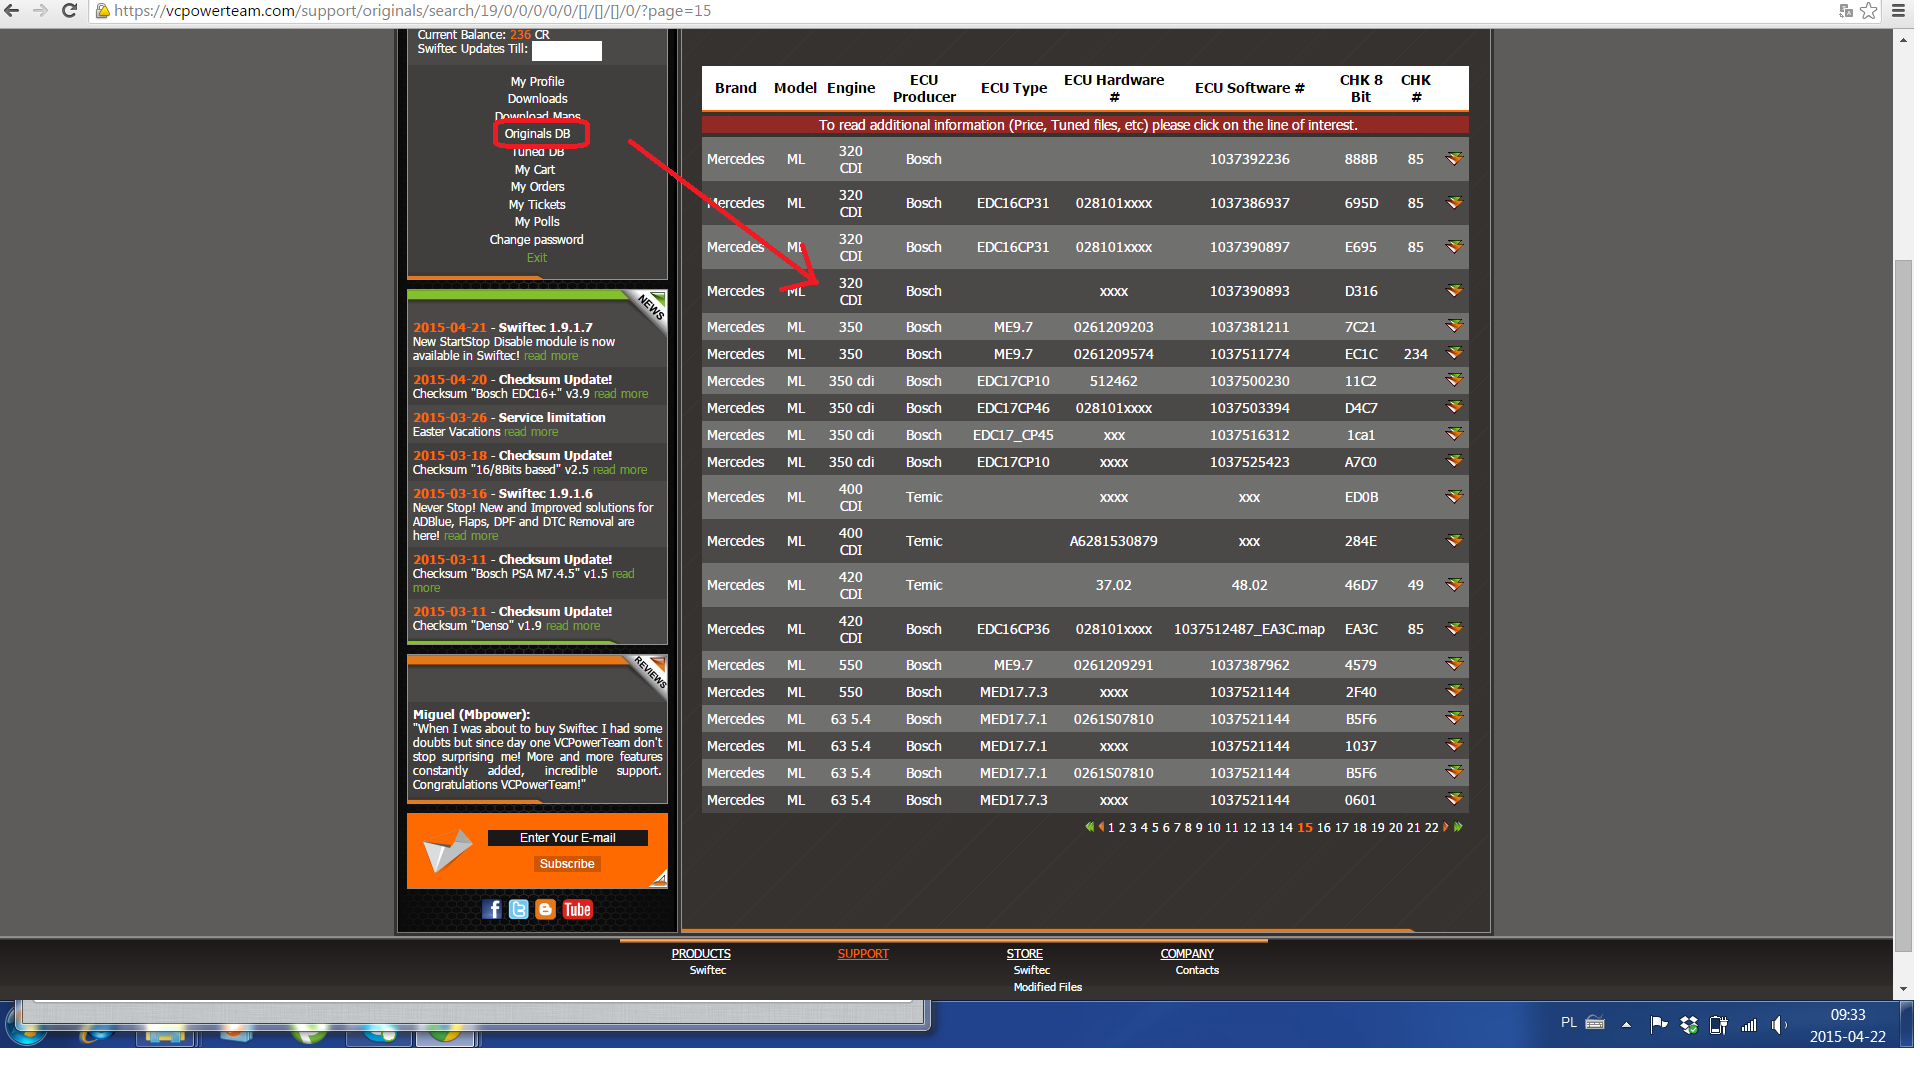This screenshot has height=1080, width=1920.
Task: Click the system tray volume icon
Action: pos(1778,1025)
